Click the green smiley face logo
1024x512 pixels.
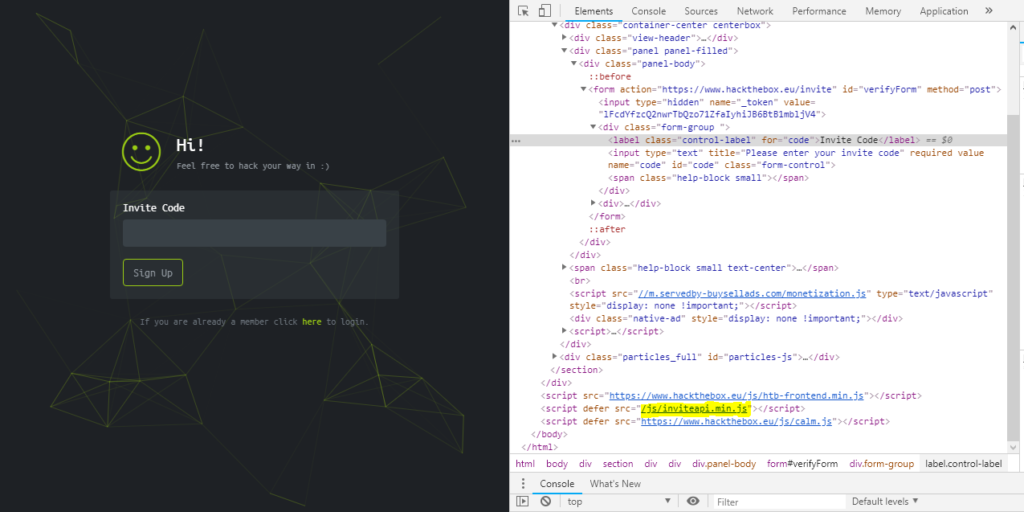coord(141,151)
